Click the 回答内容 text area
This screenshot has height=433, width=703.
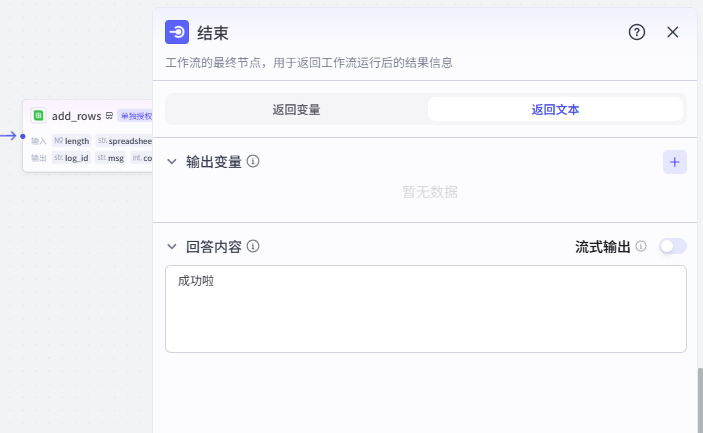pyautogui.click(x=425, y=308)
